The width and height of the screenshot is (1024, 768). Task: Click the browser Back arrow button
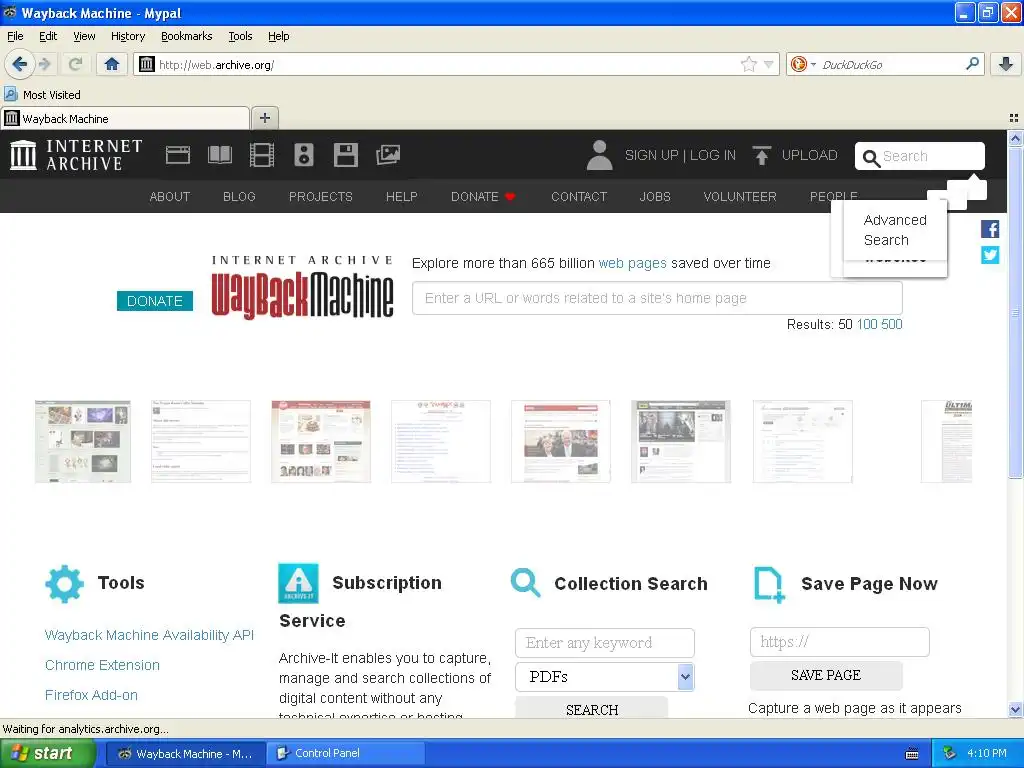click(20, 64)
